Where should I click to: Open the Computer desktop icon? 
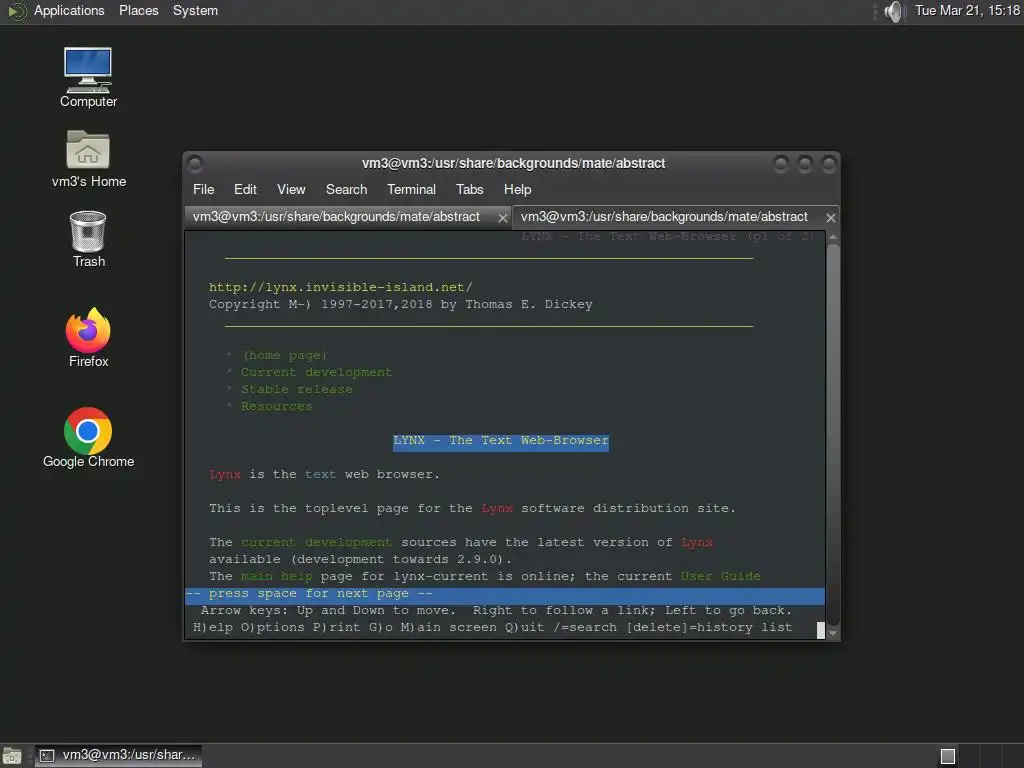(x=88, y=77)
